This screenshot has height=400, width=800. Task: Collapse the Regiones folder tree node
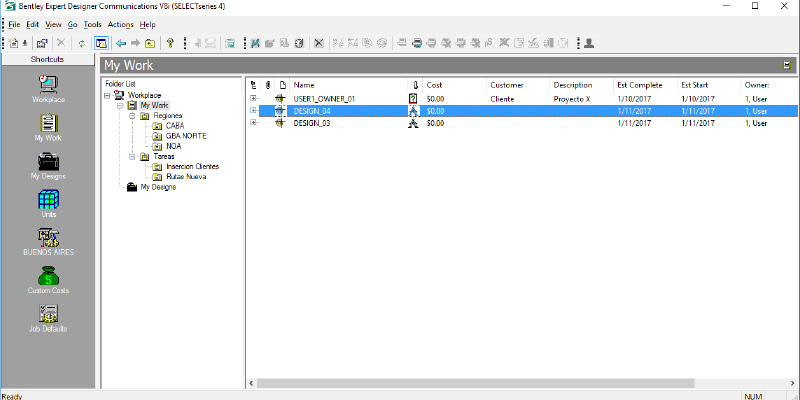point(131,116)
